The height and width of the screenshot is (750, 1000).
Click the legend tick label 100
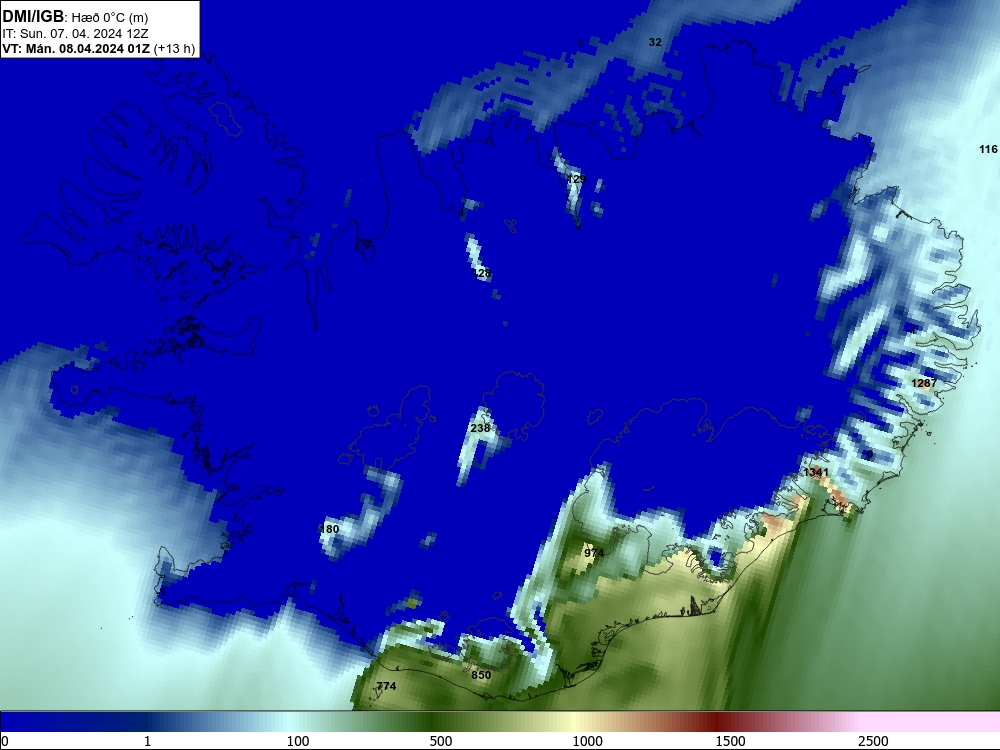298,741
